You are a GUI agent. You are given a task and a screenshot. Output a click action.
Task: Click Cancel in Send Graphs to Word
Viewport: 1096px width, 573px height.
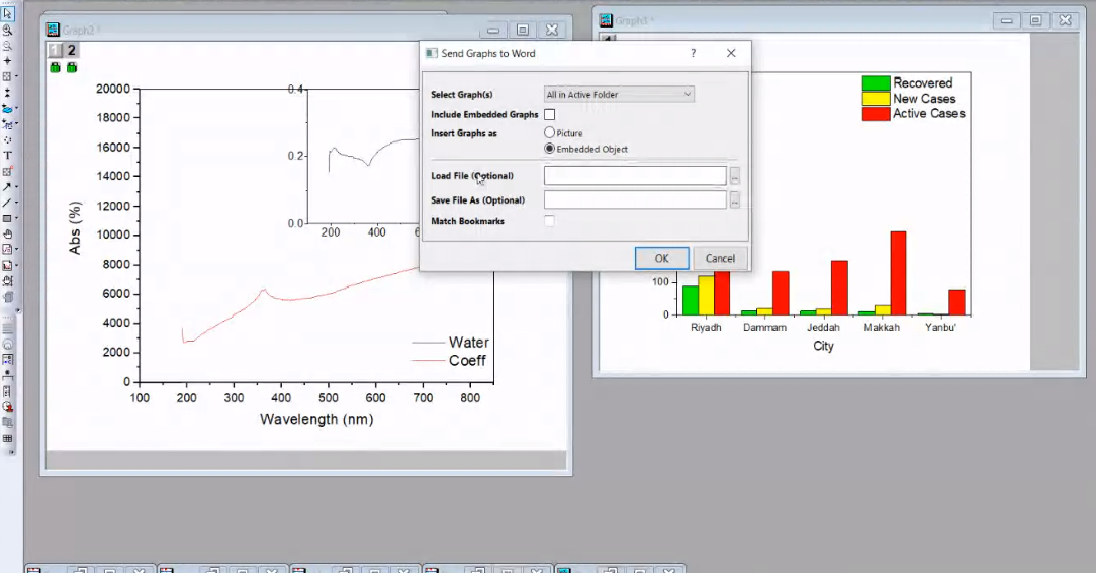tap(720, 259)
